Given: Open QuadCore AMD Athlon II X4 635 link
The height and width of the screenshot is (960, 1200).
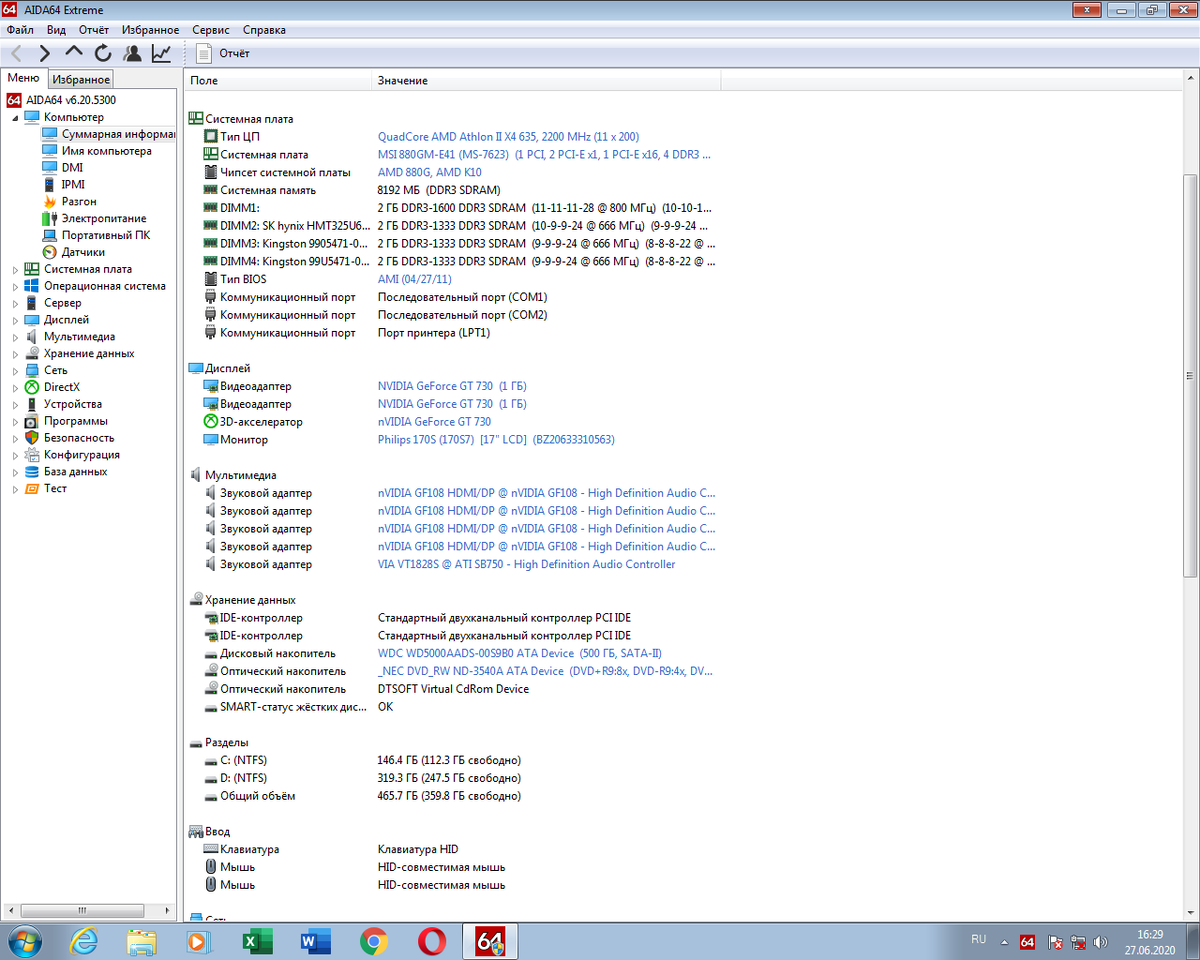Looking at the screenshot, I should [x=508, y=137].
